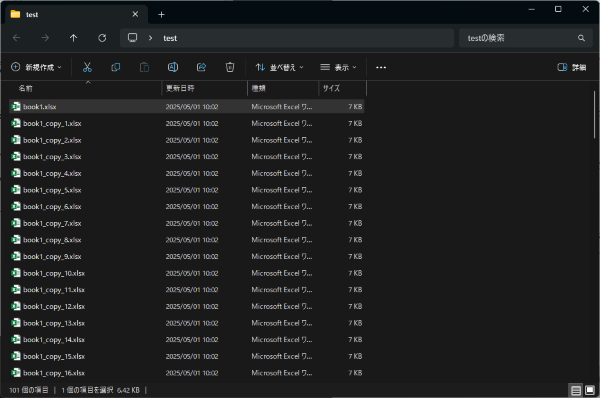The width and height of the screenshot is (600, 398).
Task: Click the Cut scissors icon
Action: [87, 67]
